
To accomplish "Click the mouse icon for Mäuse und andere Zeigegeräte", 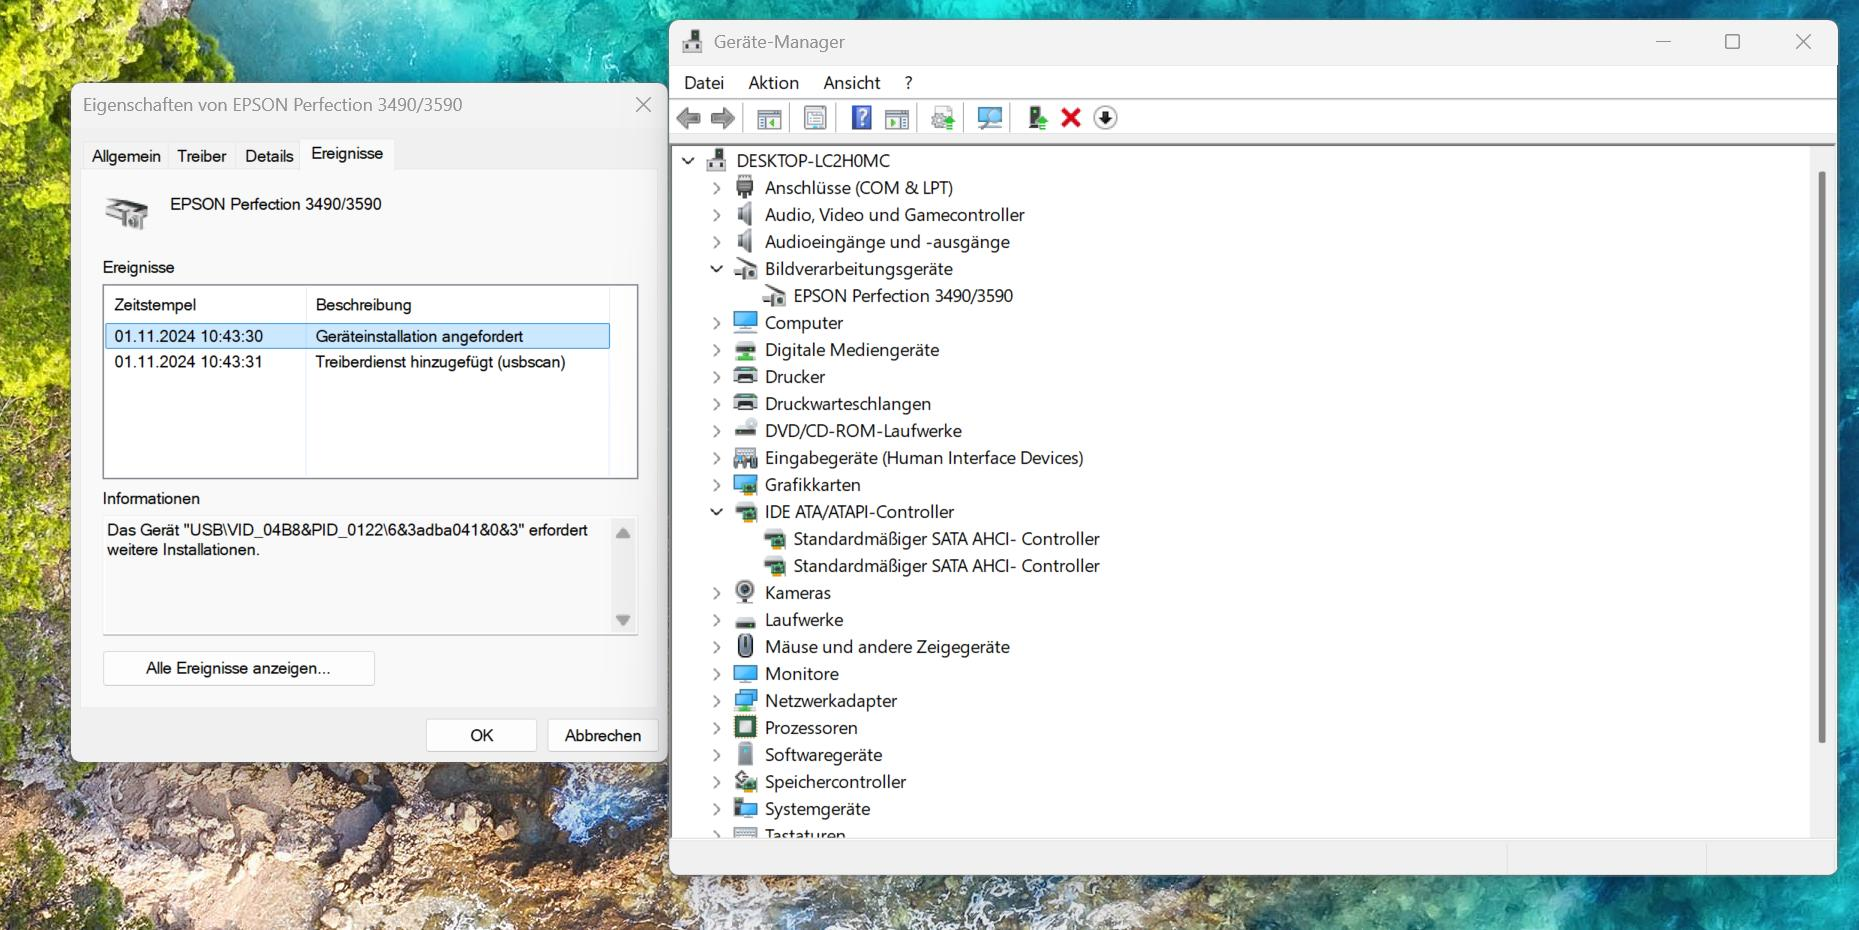I will click(745, 646).
